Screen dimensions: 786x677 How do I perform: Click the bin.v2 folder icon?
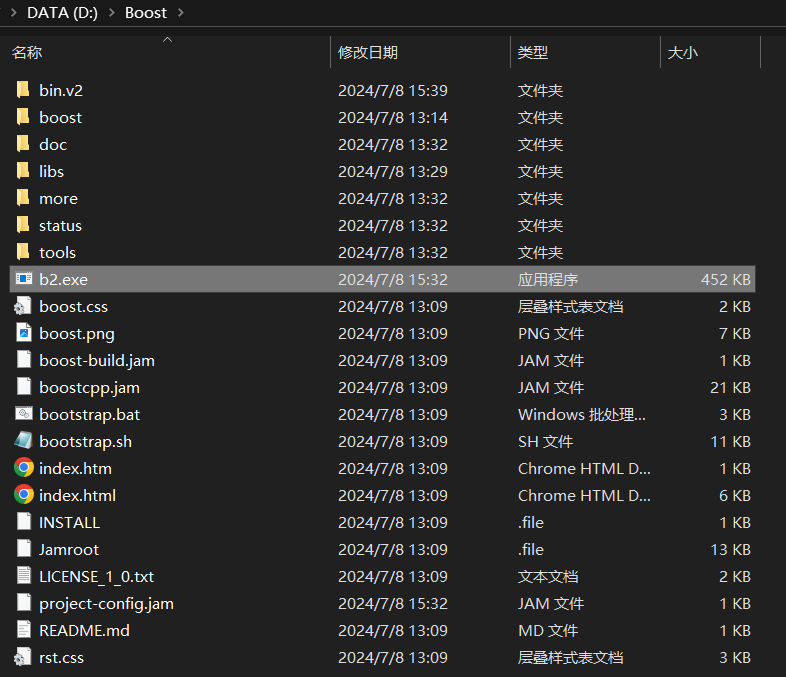pos(23,90)
